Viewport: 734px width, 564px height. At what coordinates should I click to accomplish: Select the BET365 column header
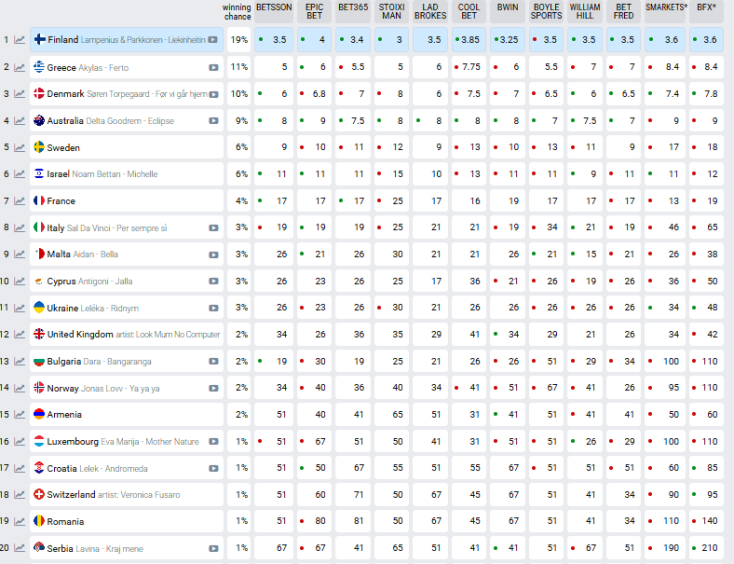[x=353, y=7]
